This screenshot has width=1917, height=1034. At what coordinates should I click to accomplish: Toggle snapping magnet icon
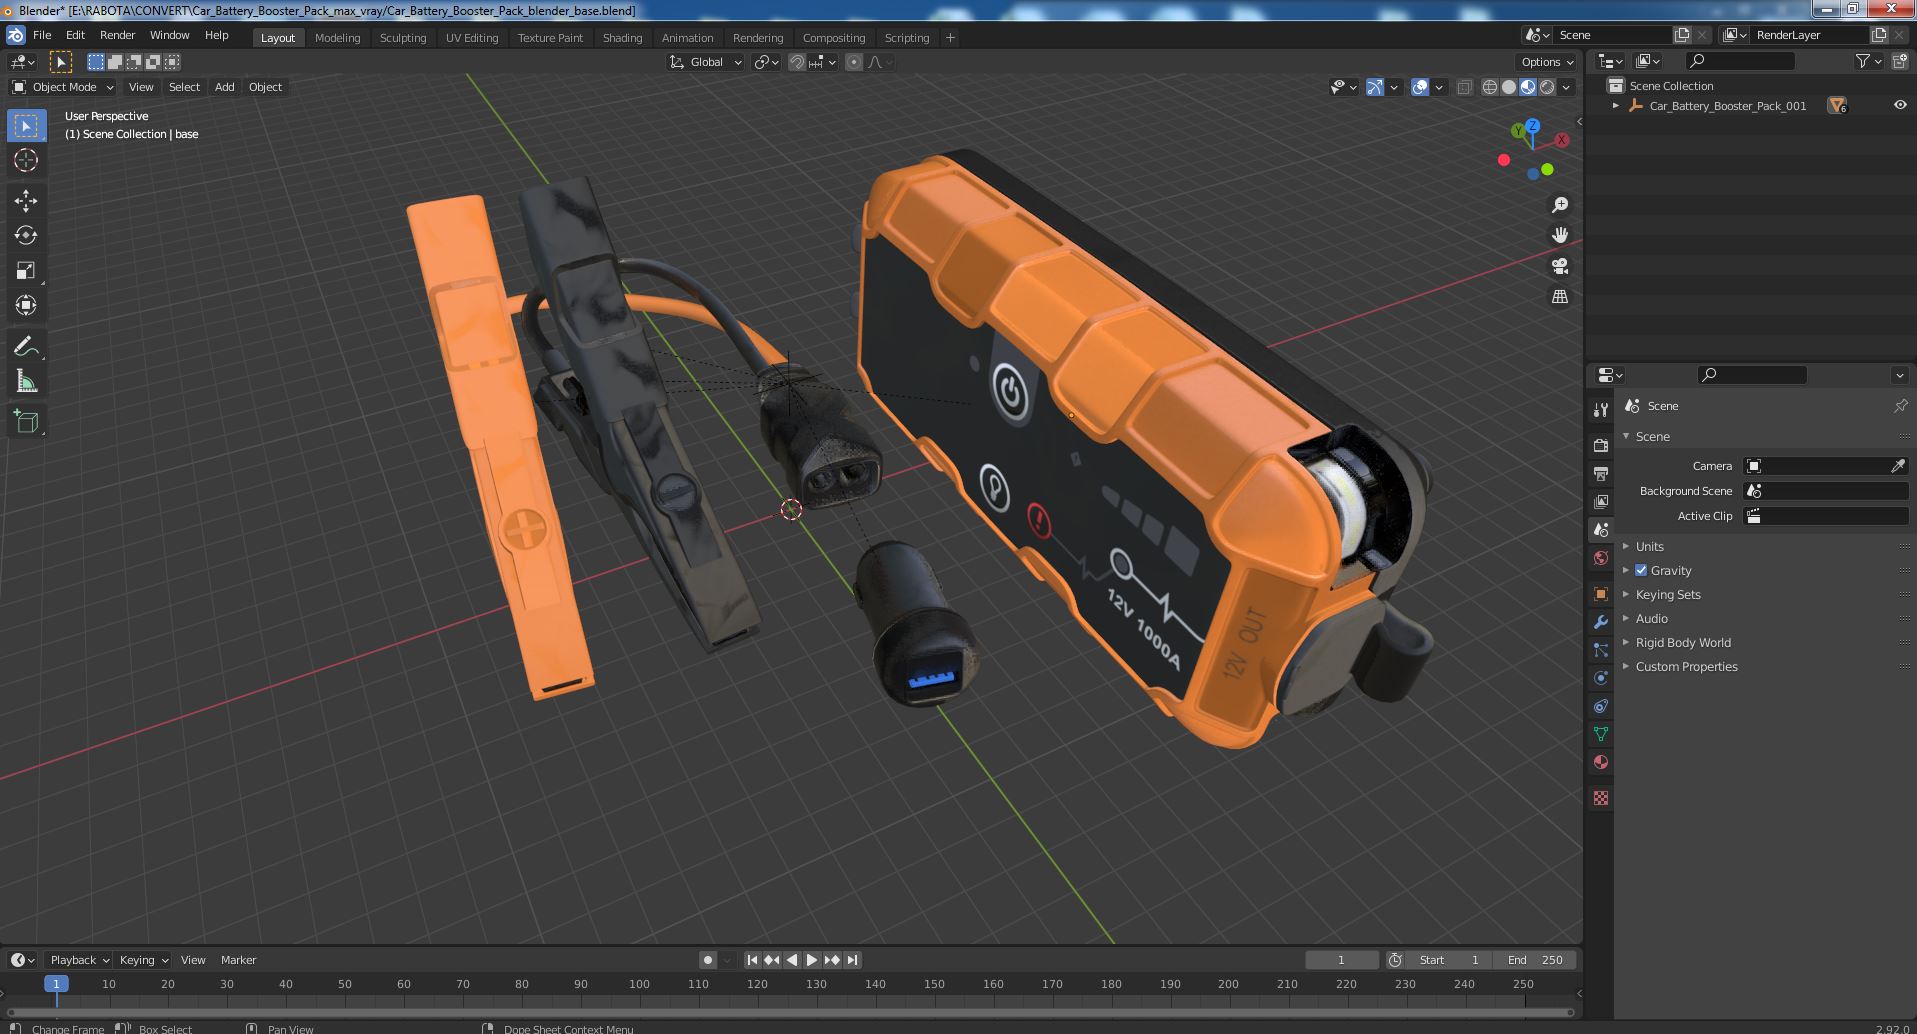[797, 62]
